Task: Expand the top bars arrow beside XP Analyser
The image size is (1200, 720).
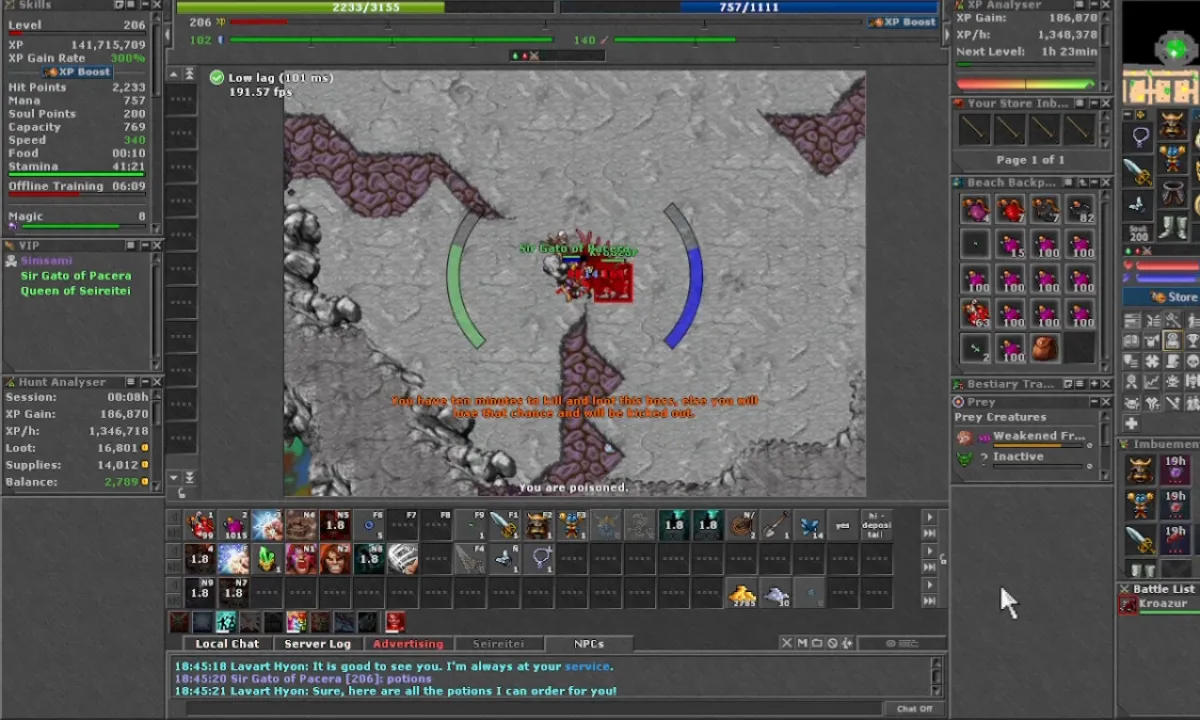Action: [947, 33]
